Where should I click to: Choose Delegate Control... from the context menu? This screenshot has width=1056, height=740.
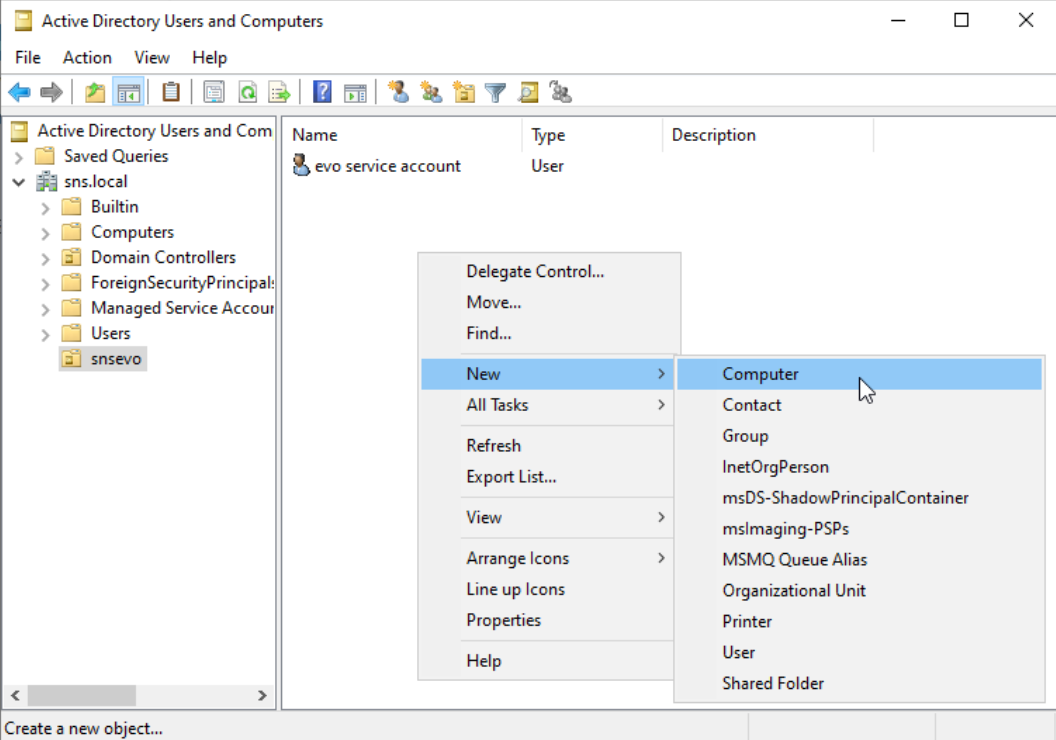pos(548,271)
